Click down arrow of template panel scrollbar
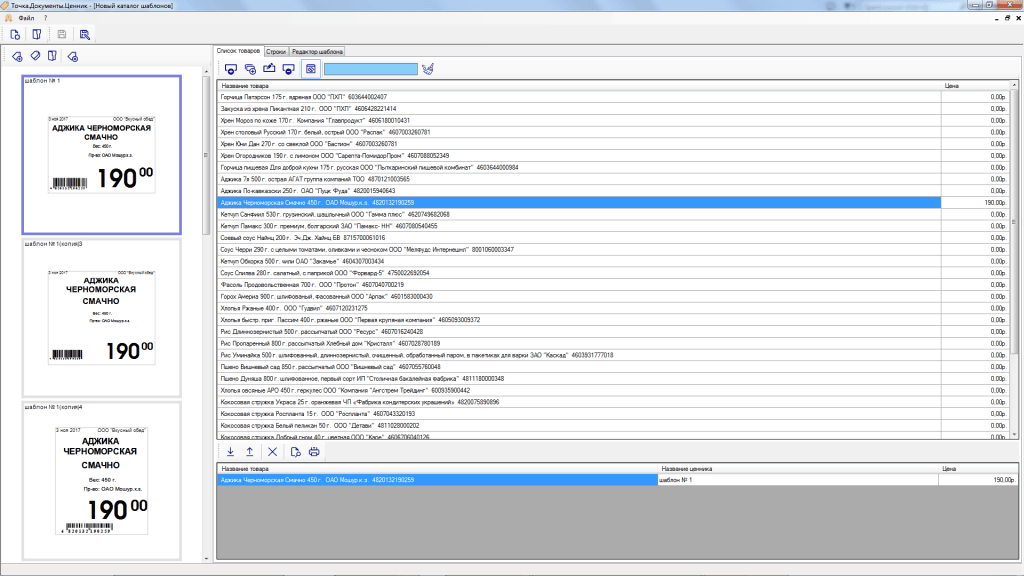The width and height of the screenshot is (1024, 576). pos(206,558)
